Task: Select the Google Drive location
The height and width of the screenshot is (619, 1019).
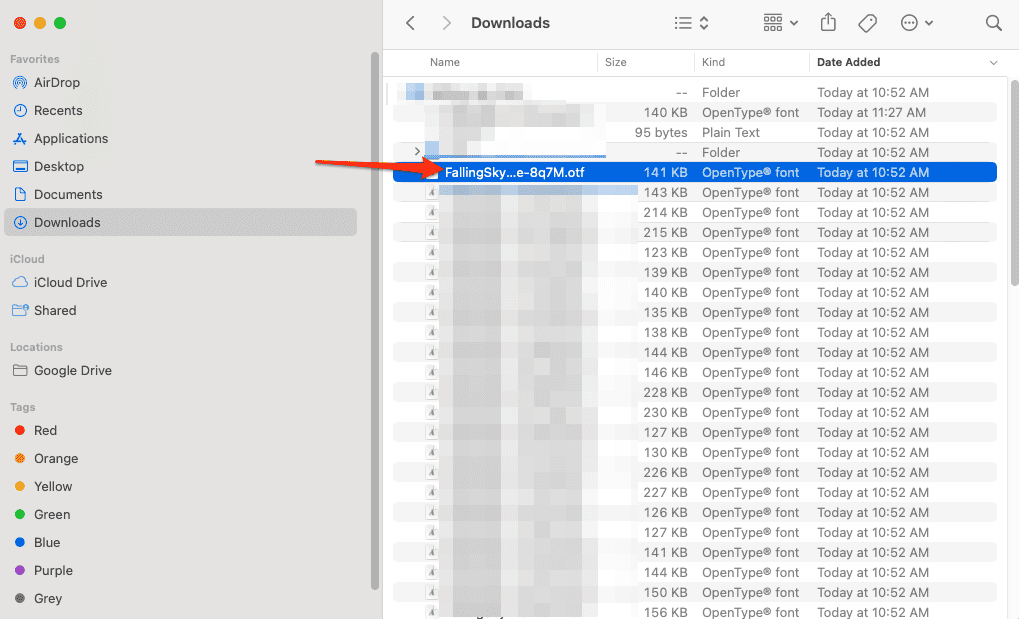Action: point(72,371)
